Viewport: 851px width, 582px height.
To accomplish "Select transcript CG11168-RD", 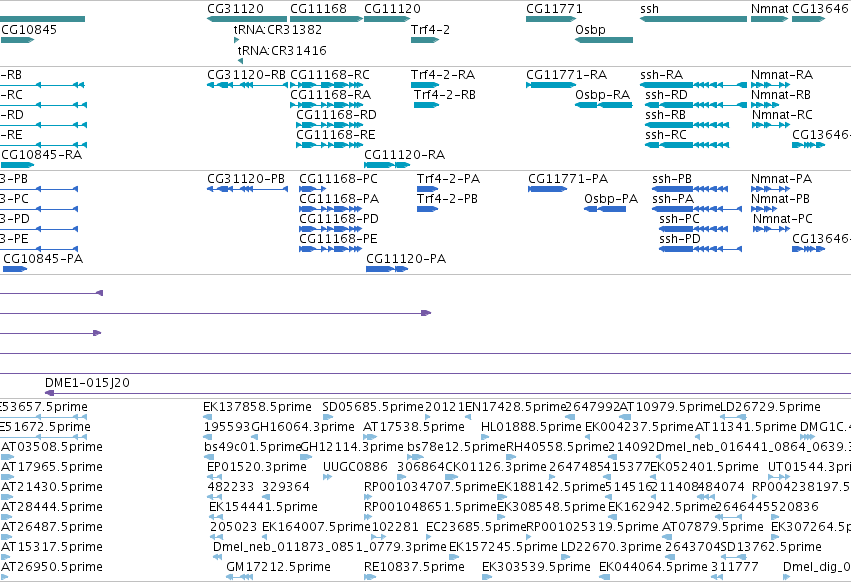I will click(x=336, y=115).
